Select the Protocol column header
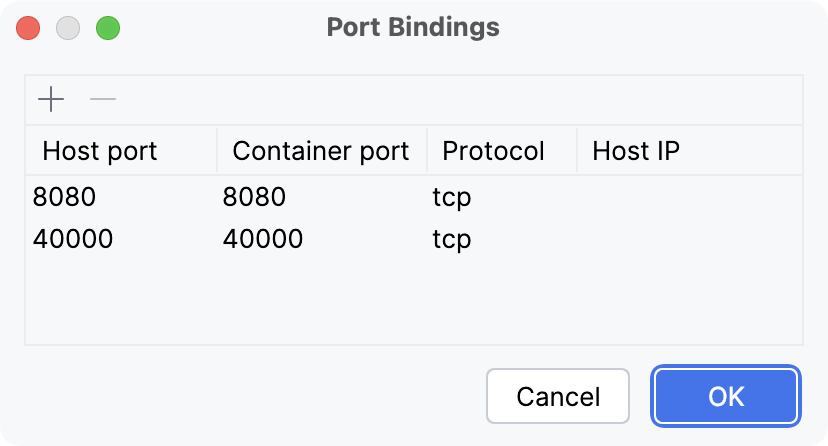 pos(493,151)
